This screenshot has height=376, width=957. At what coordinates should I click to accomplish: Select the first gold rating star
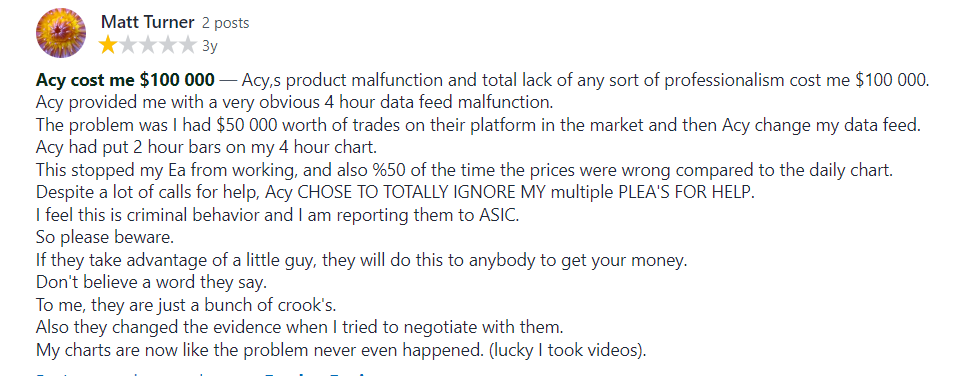[x=108, y=45]
